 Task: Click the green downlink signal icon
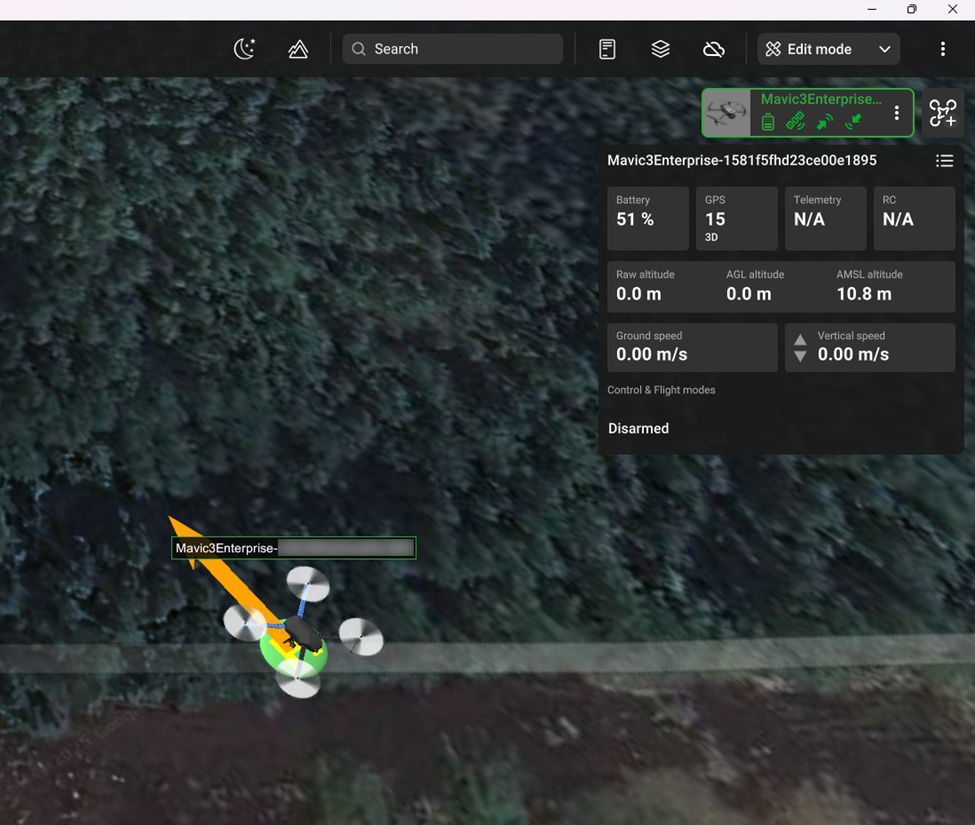(x=854, y=122)
